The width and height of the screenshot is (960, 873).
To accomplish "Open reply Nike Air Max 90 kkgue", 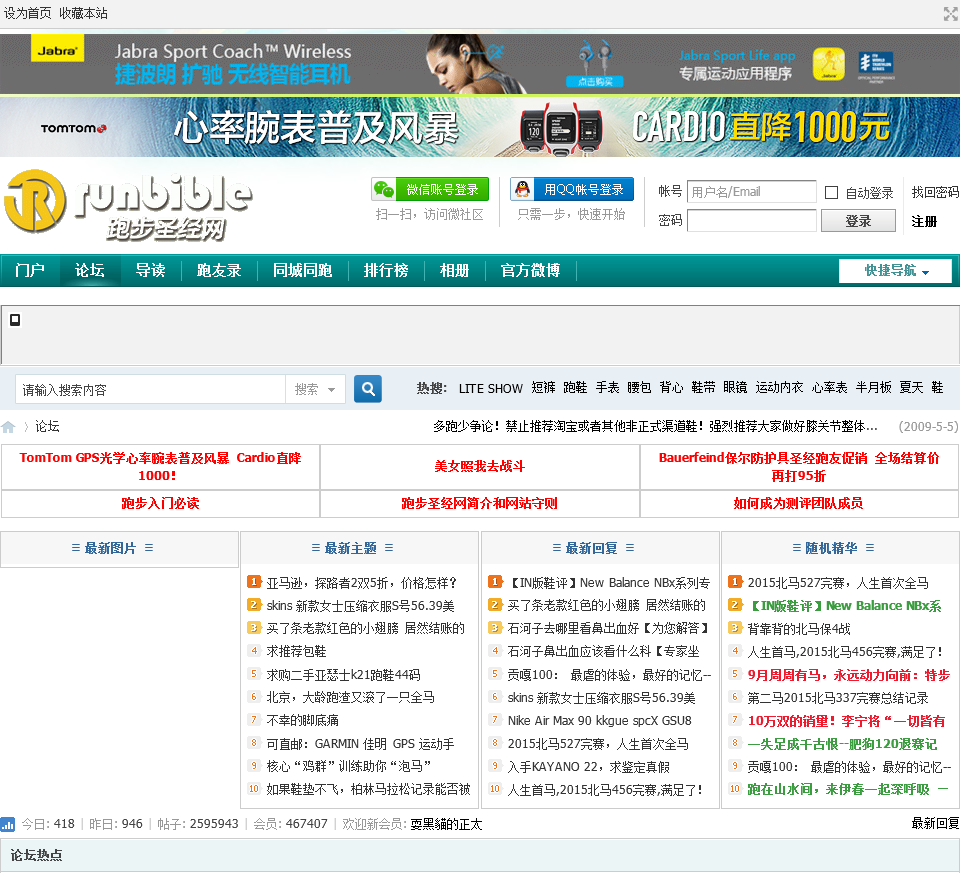I will [x=599, y=721].
